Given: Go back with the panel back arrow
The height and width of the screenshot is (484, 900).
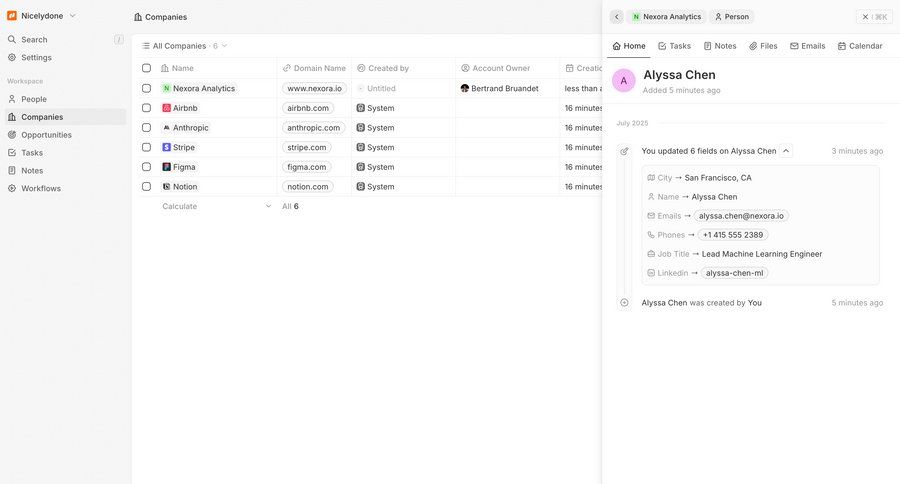Looking at the screenshot, I should (x=616, y=17).
